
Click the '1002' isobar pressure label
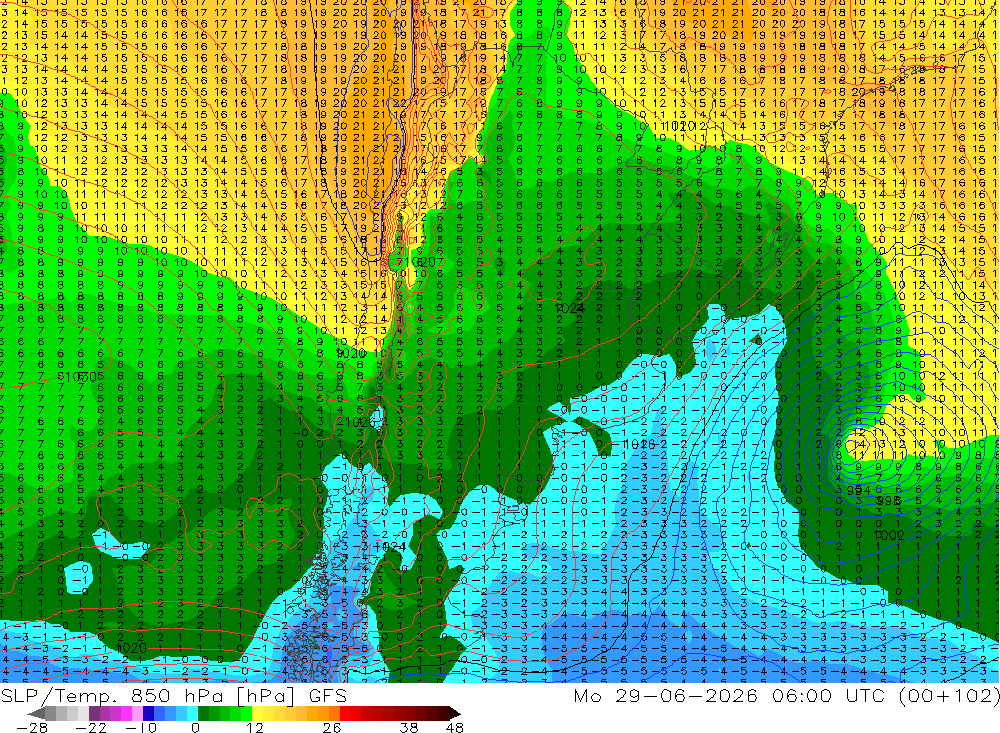coord(888,535)
